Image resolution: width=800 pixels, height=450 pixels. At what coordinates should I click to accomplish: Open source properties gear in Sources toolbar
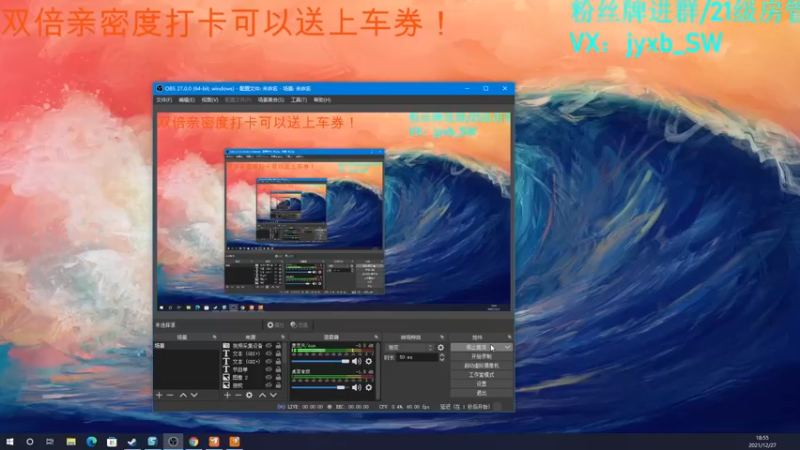click(x=249, y=395)
